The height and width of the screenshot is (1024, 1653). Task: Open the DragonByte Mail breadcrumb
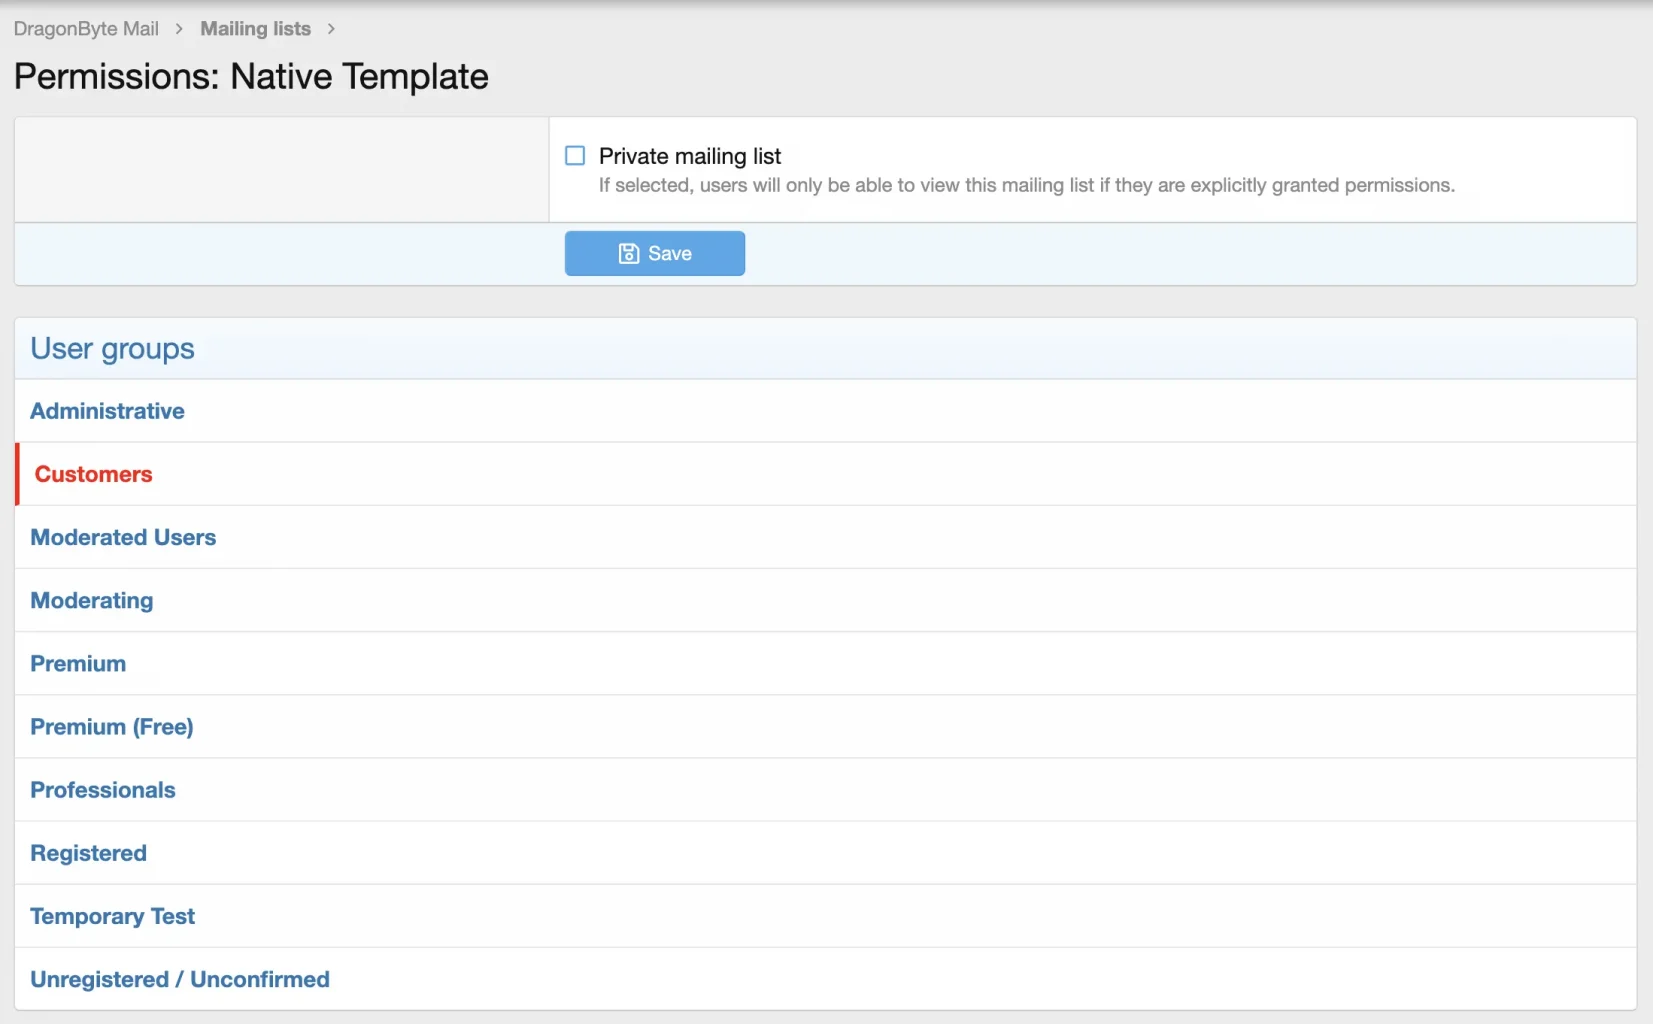coord(86,29)
